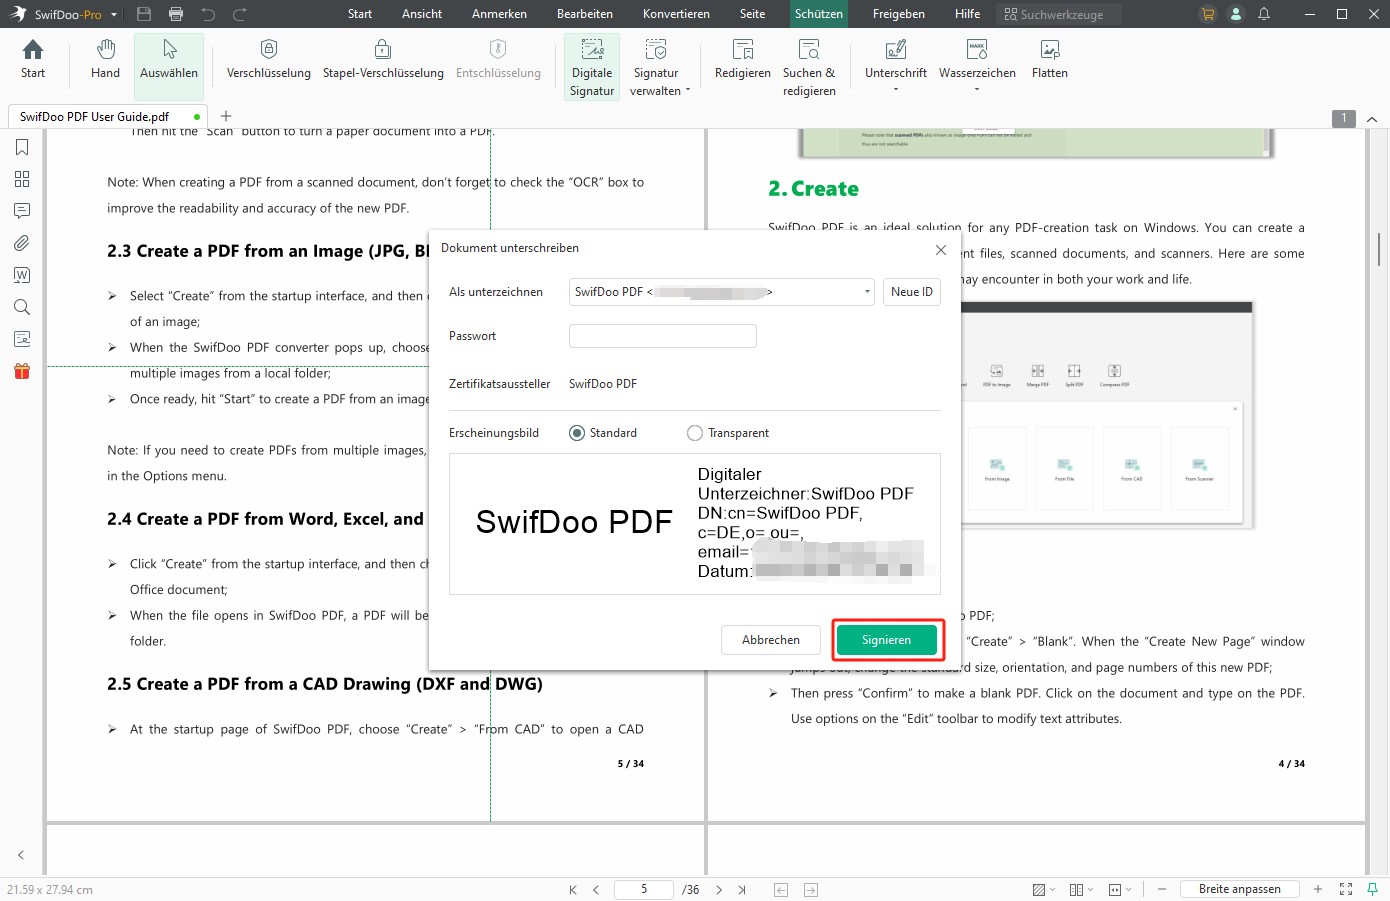Viewport: 1390px width, 901px height.
Task: Open the search panel in sidebar
Action: click(22, 307)
